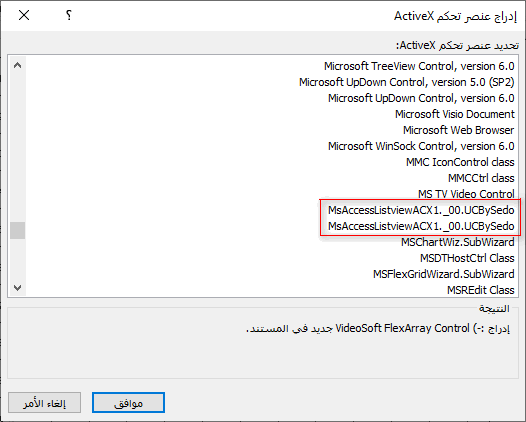This screenshot has width=526, height=422.
Task: Select MSDTHostCtrl Class
Action: pos(467,258)
